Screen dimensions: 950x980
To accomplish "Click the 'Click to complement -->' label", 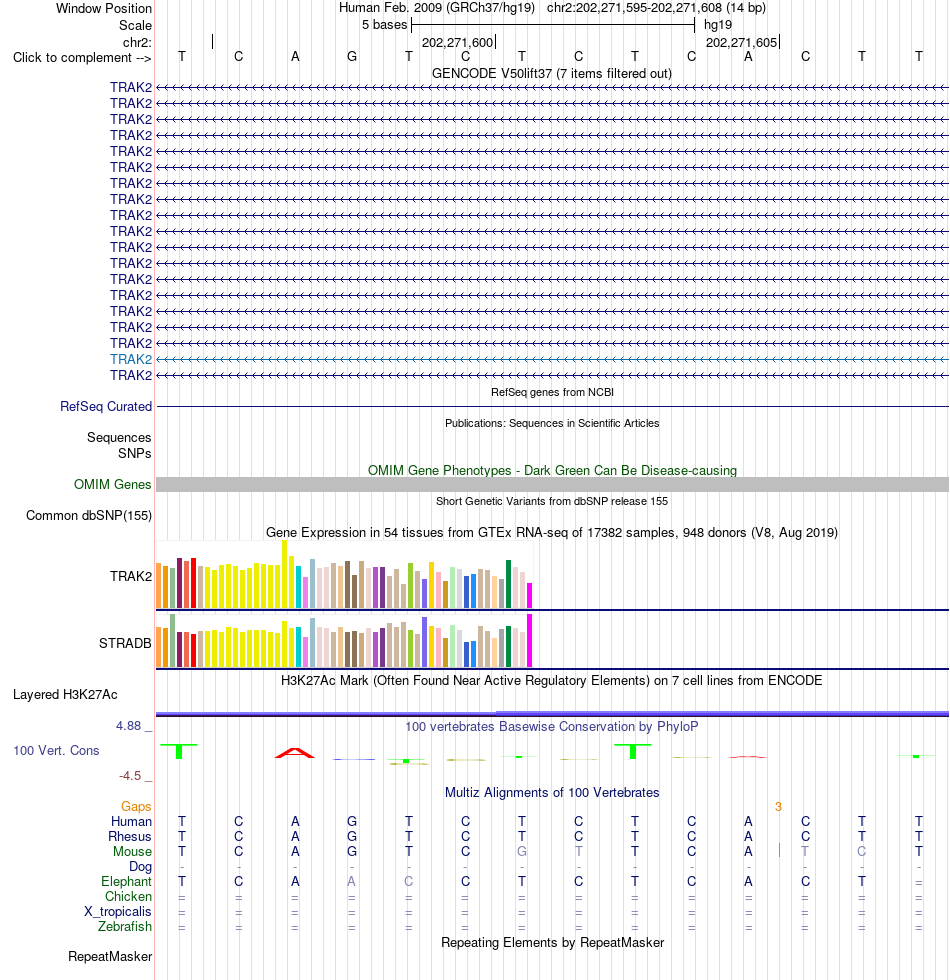I will 82,58.
